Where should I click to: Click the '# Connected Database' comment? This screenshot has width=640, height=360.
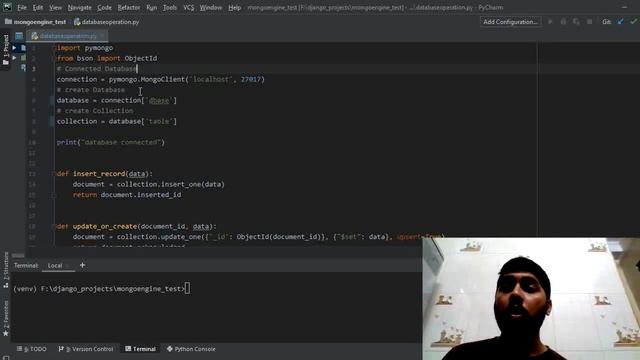tap(96, 69)
